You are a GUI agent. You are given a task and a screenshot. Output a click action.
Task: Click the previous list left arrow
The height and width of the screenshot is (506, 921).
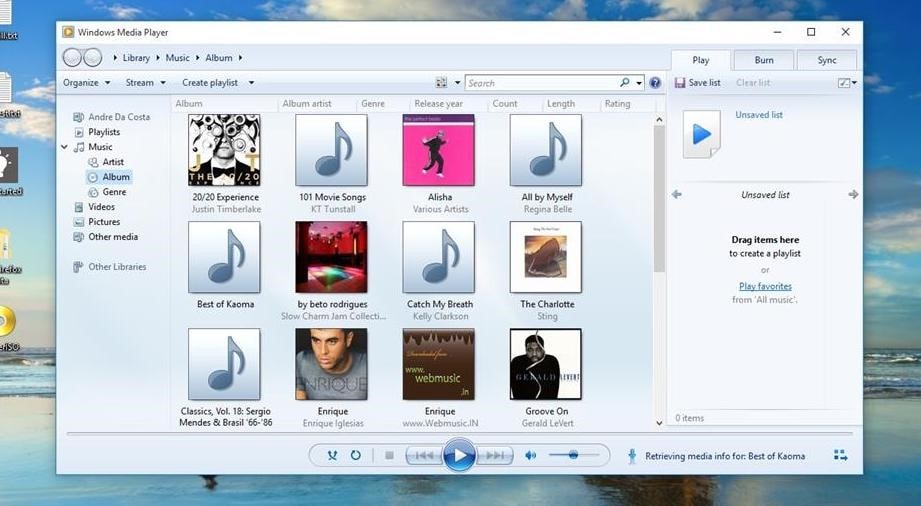(x=677, y=195)
